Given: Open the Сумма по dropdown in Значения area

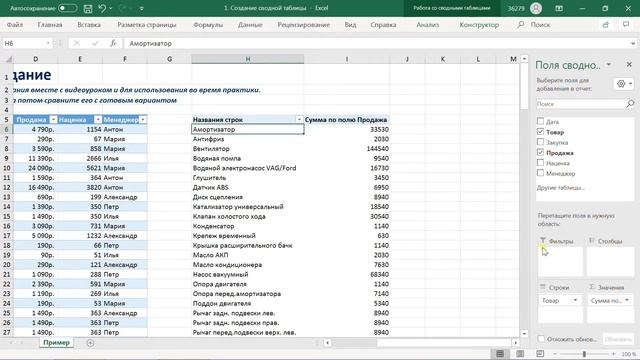Looking at the screenshot, I should pos(627,300).
